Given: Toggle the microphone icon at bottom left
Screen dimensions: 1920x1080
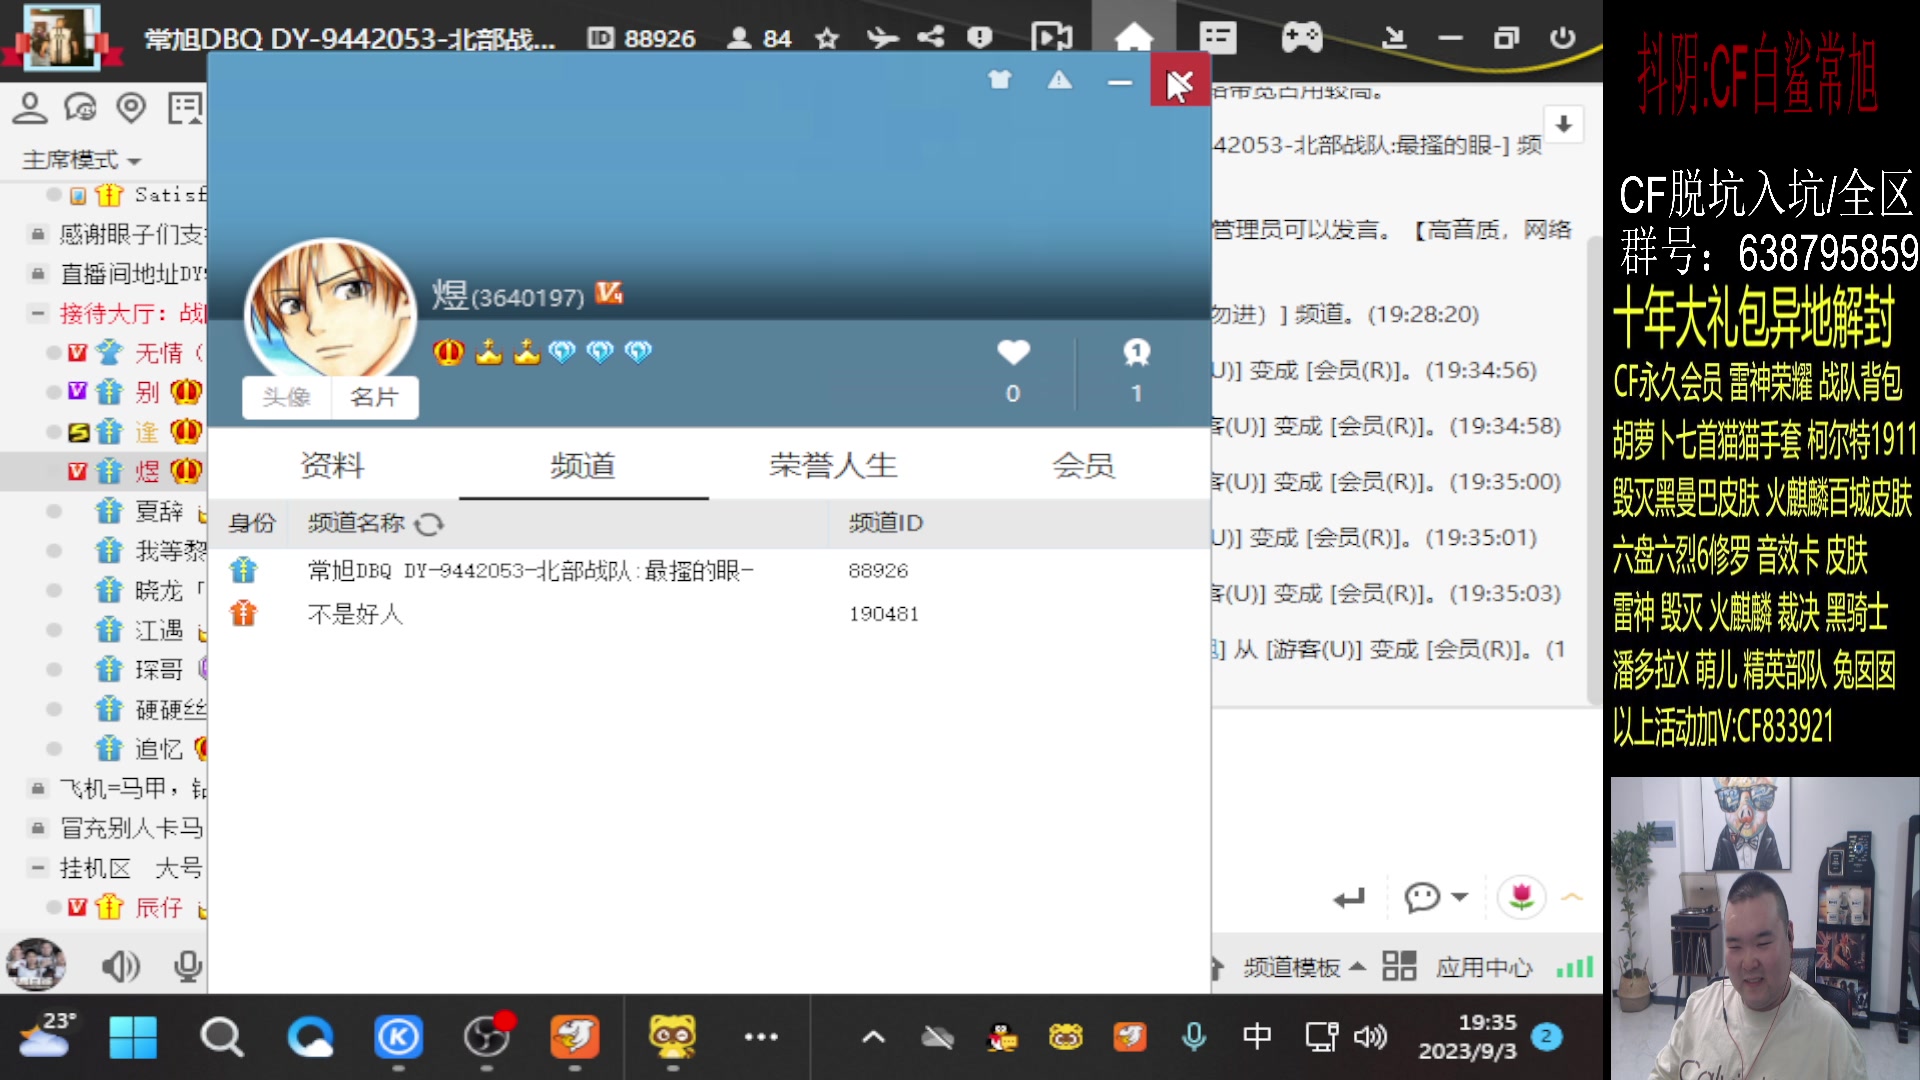Looking at the screenshot, I should [187, 966].
